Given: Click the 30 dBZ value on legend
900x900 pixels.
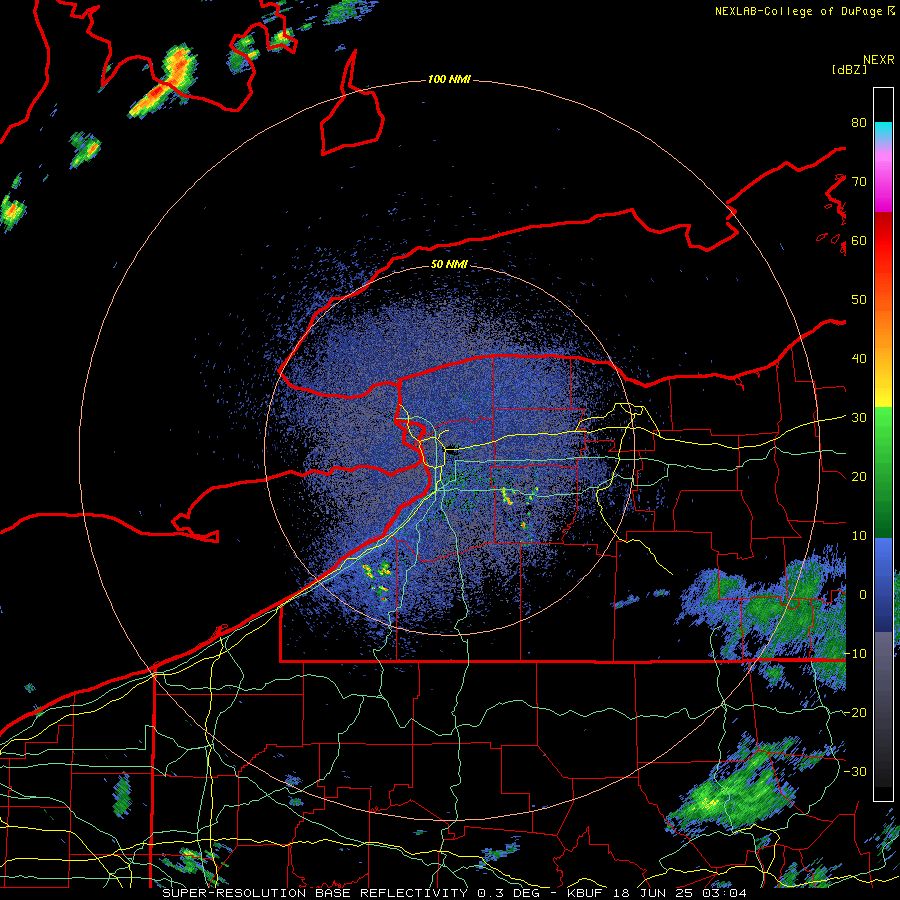Looking at the screenshot, I should (x=859, y=418).
